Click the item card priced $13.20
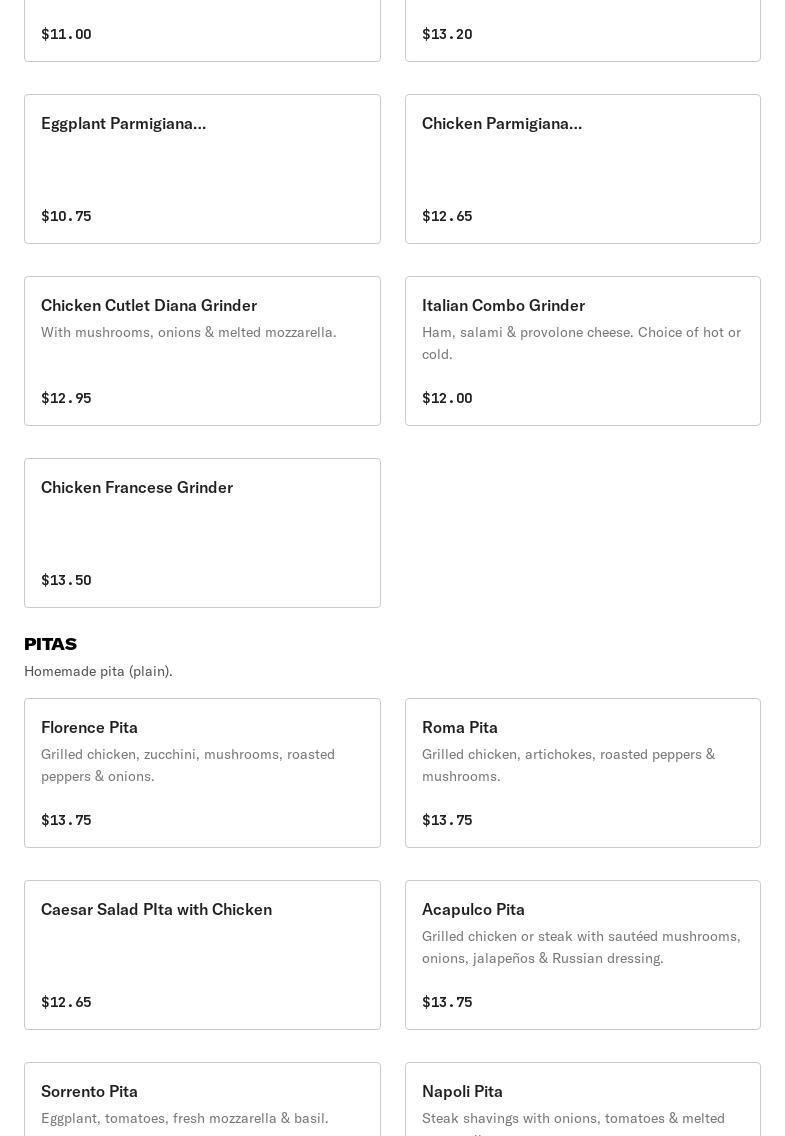This screenshot has width=785, height=1136. (582, 30)
